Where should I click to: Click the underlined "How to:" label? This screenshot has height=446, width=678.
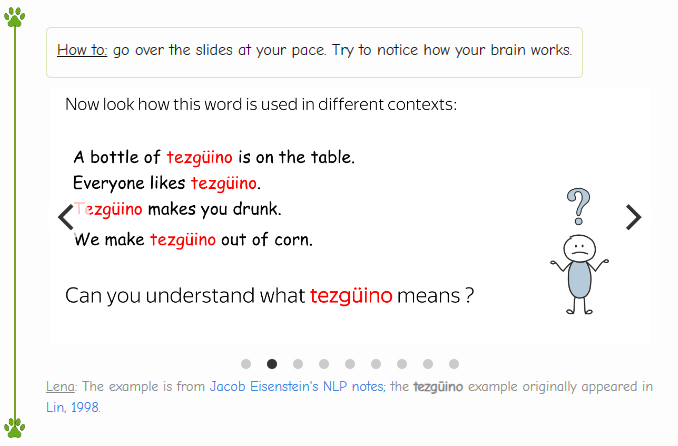tap(82, 50)
